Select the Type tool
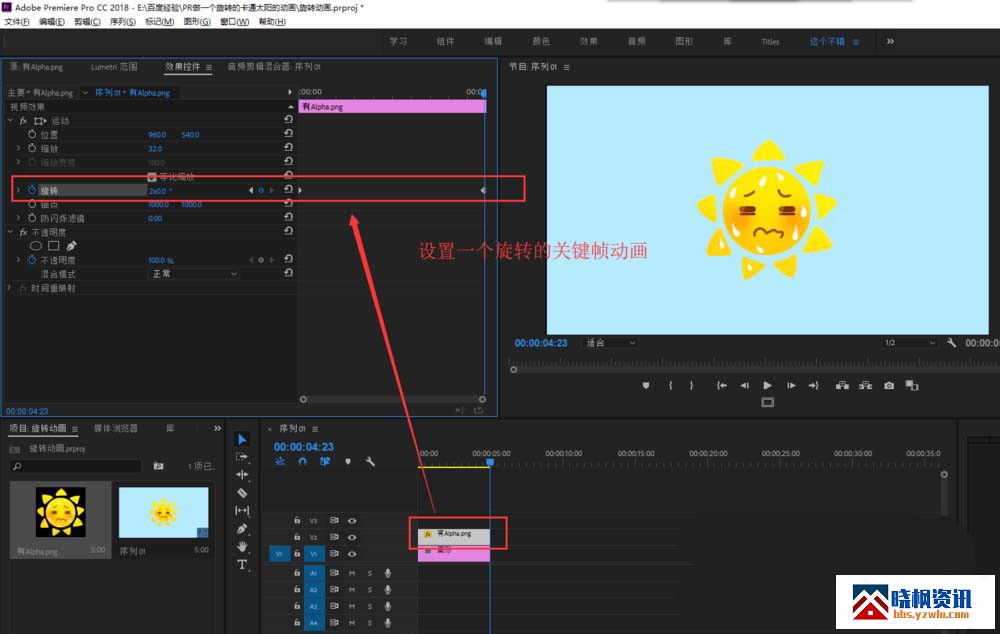 click(x=242, y=564)
